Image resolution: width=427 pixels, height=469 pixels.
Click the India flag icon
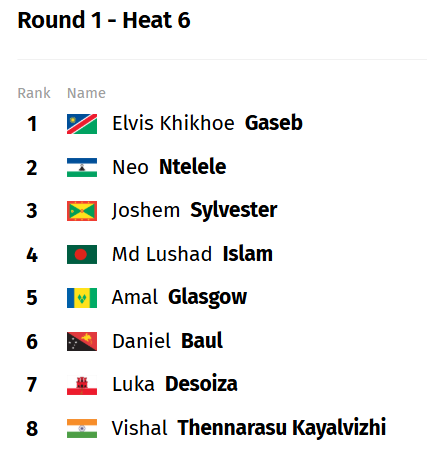[82, 428]
